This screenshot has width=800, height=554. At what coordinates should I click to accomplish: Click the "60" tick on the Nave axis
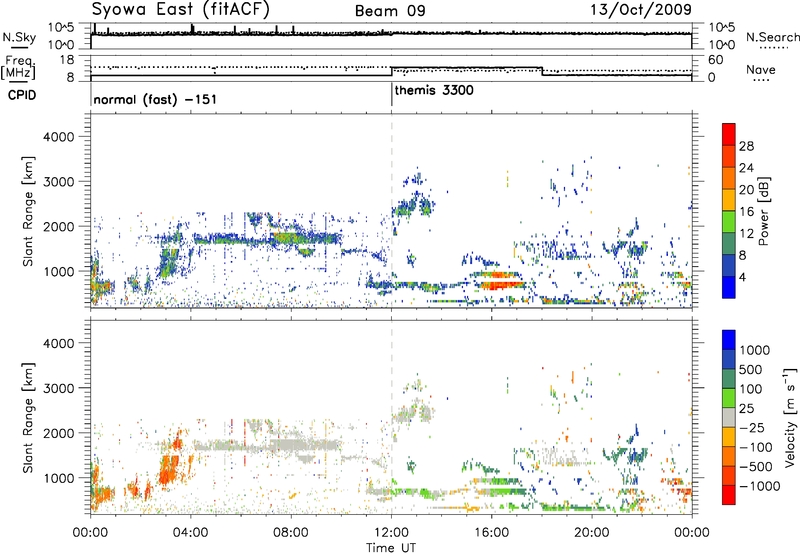tap(716, 60)
